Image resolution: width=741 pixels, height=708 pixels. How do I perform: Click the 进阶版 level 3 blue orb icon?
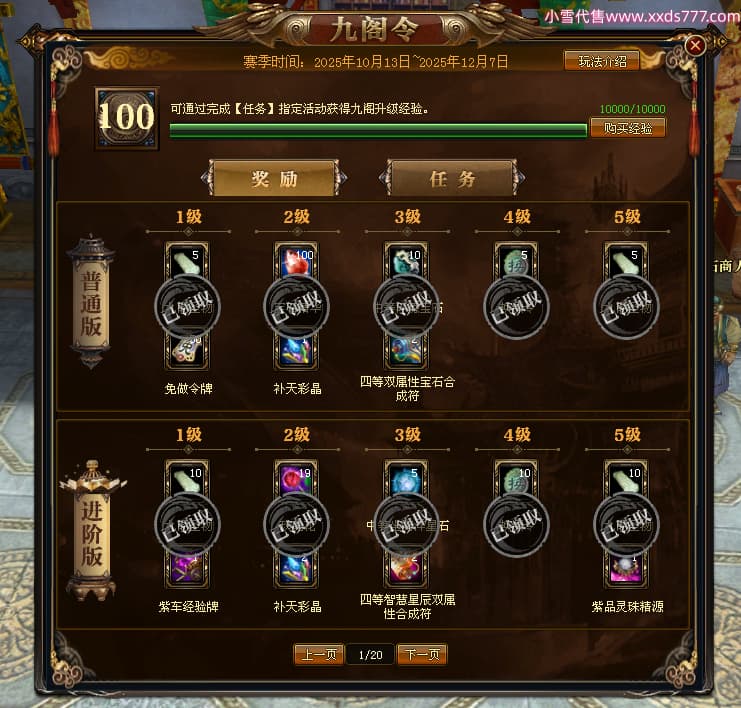tap(406, 479)
